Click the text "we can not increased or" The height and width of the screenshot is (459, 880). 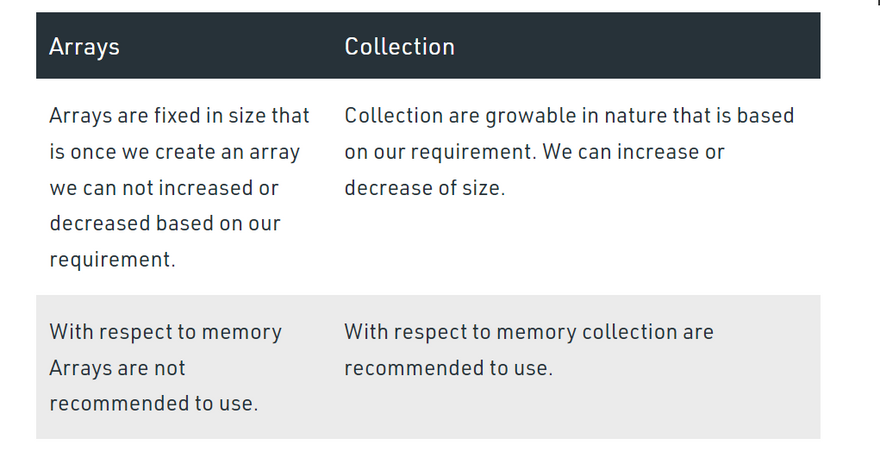pyautogui.click(x=164, y=188)
